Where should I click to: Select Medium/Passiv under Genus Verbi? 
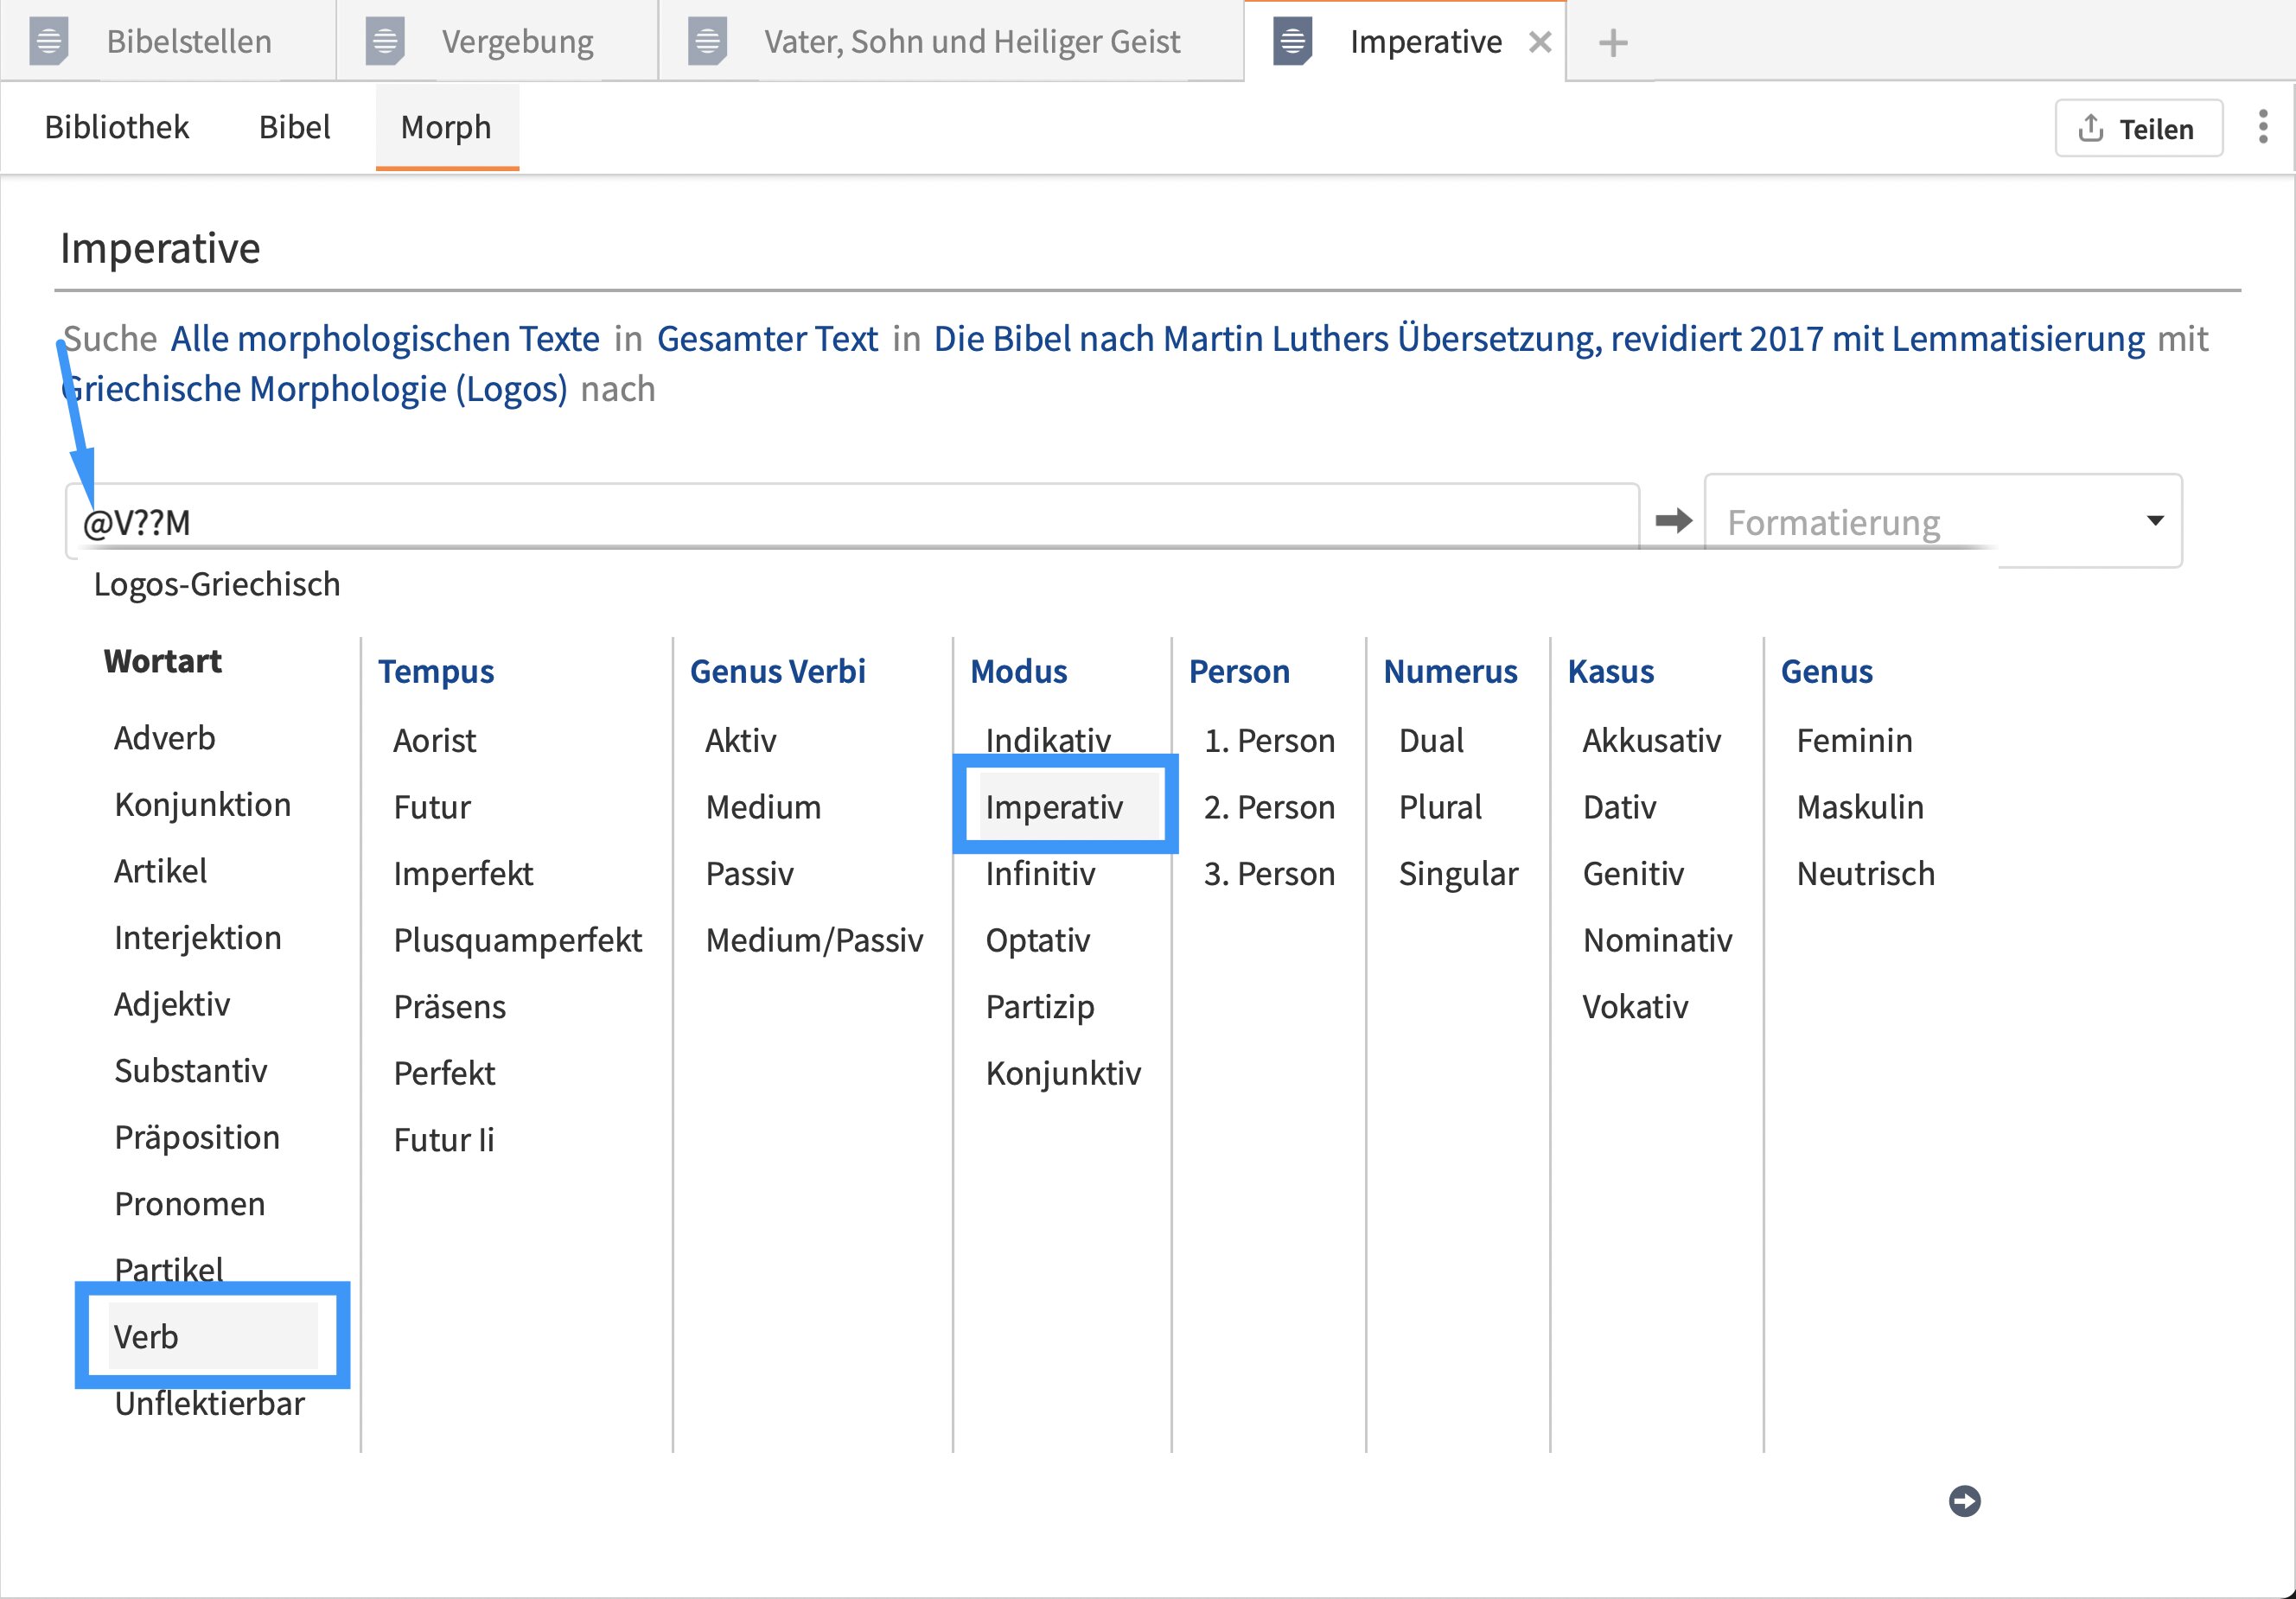click(814, 940)
